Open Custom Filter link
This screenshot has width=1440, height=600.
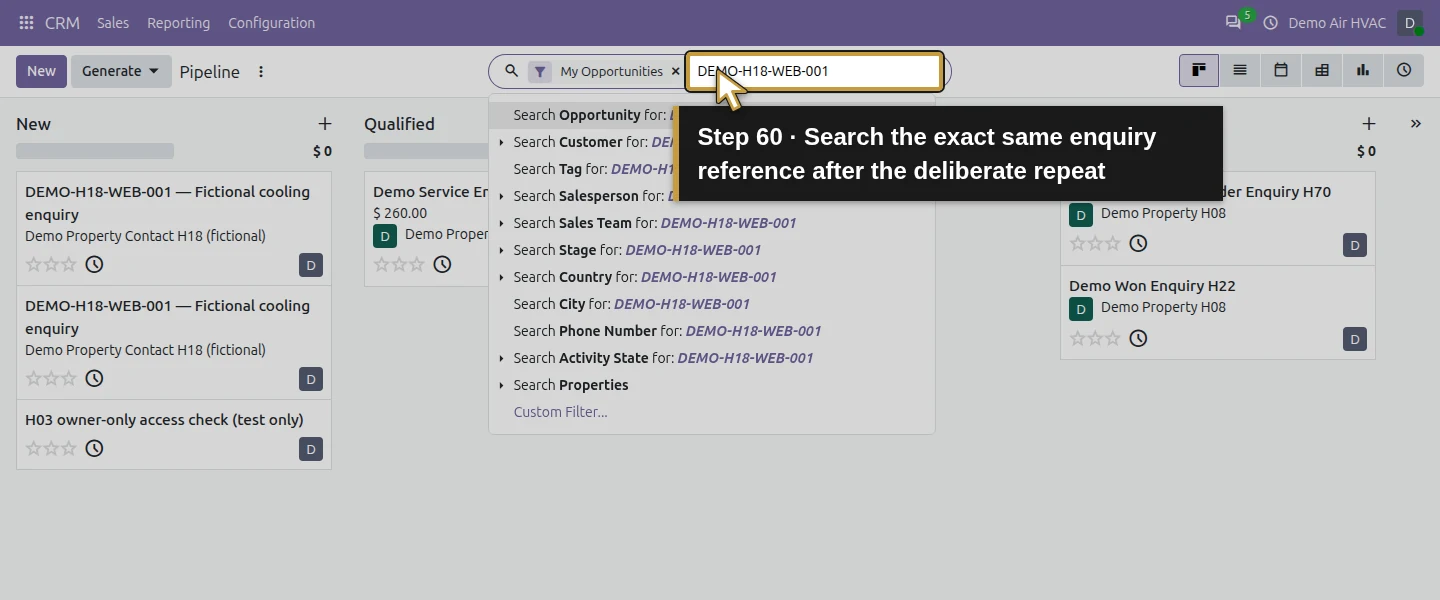tap(560, 412)
